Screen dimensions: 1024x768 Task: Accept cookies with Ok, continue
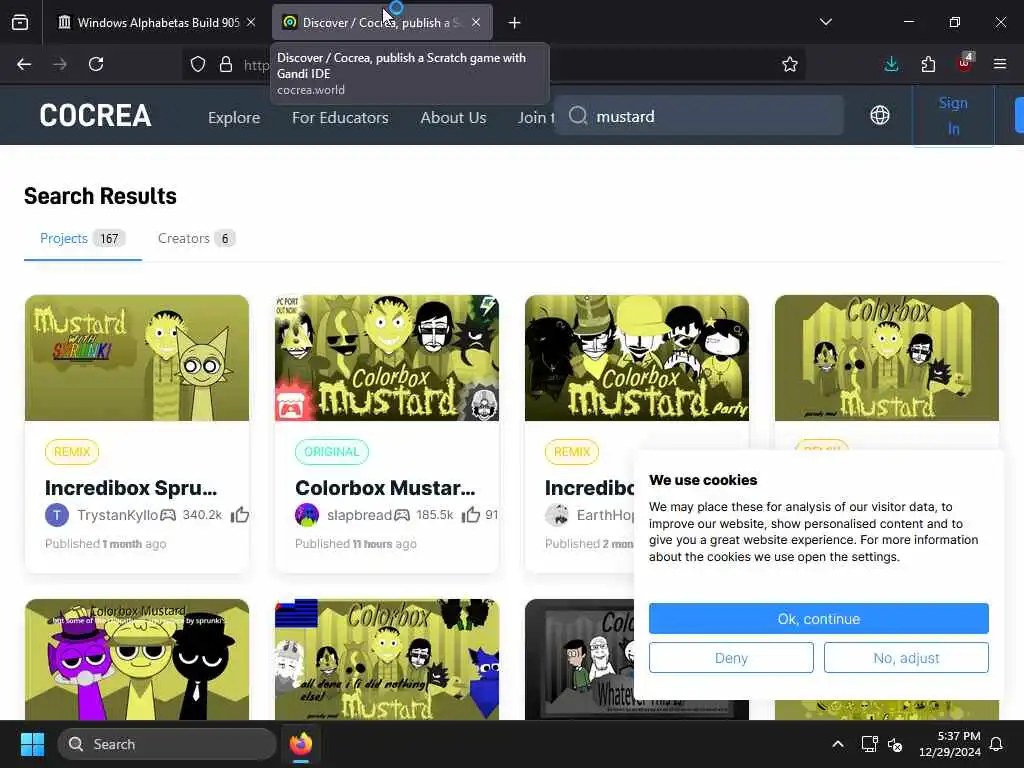tap(819, 618)
